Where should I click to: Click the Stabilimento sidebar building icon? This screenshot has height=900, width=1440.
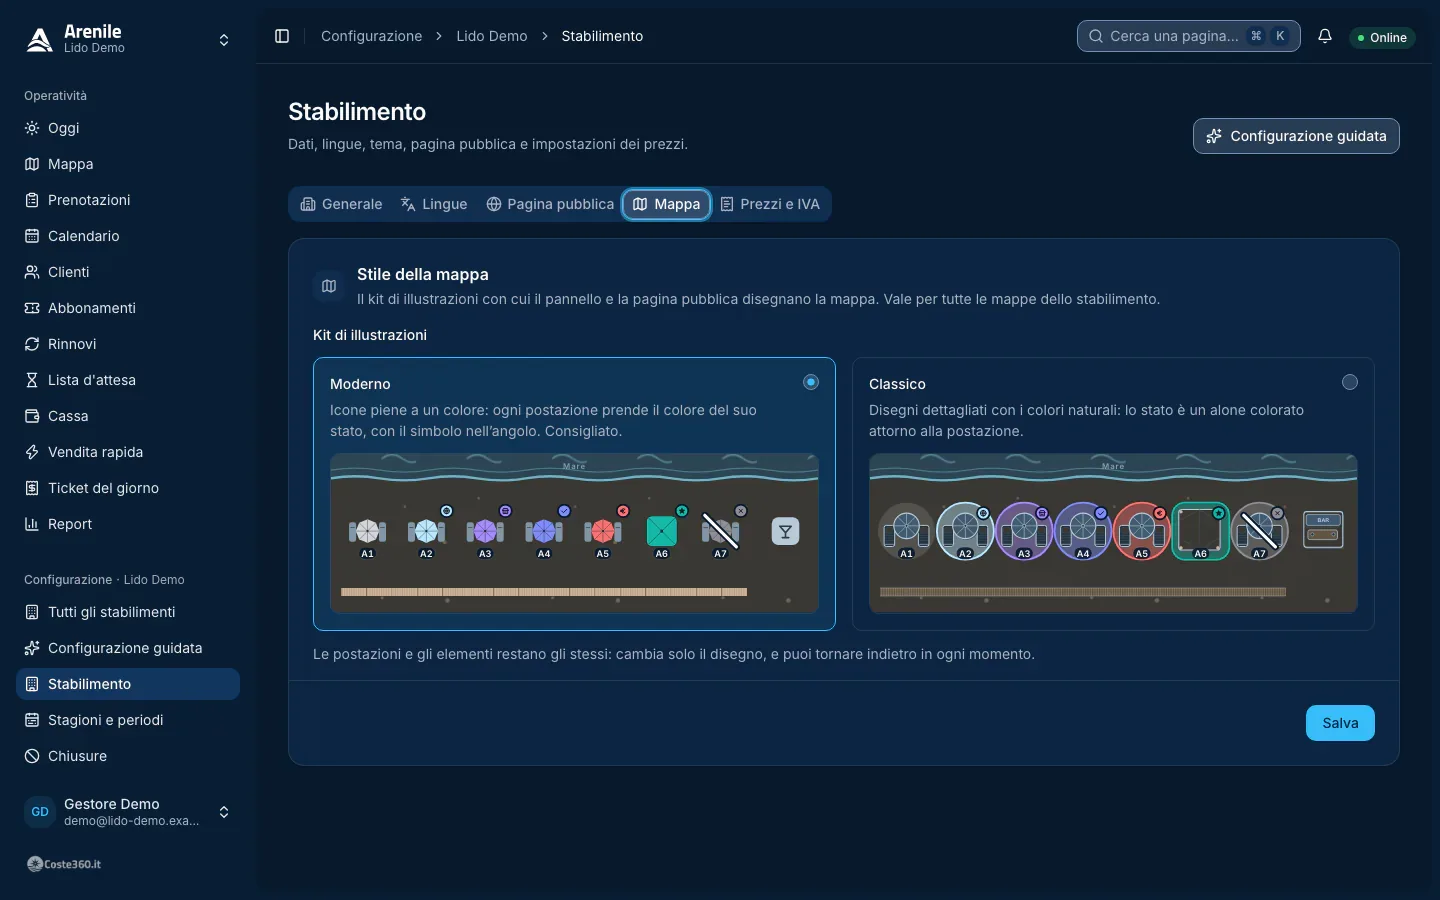point(32,684)
